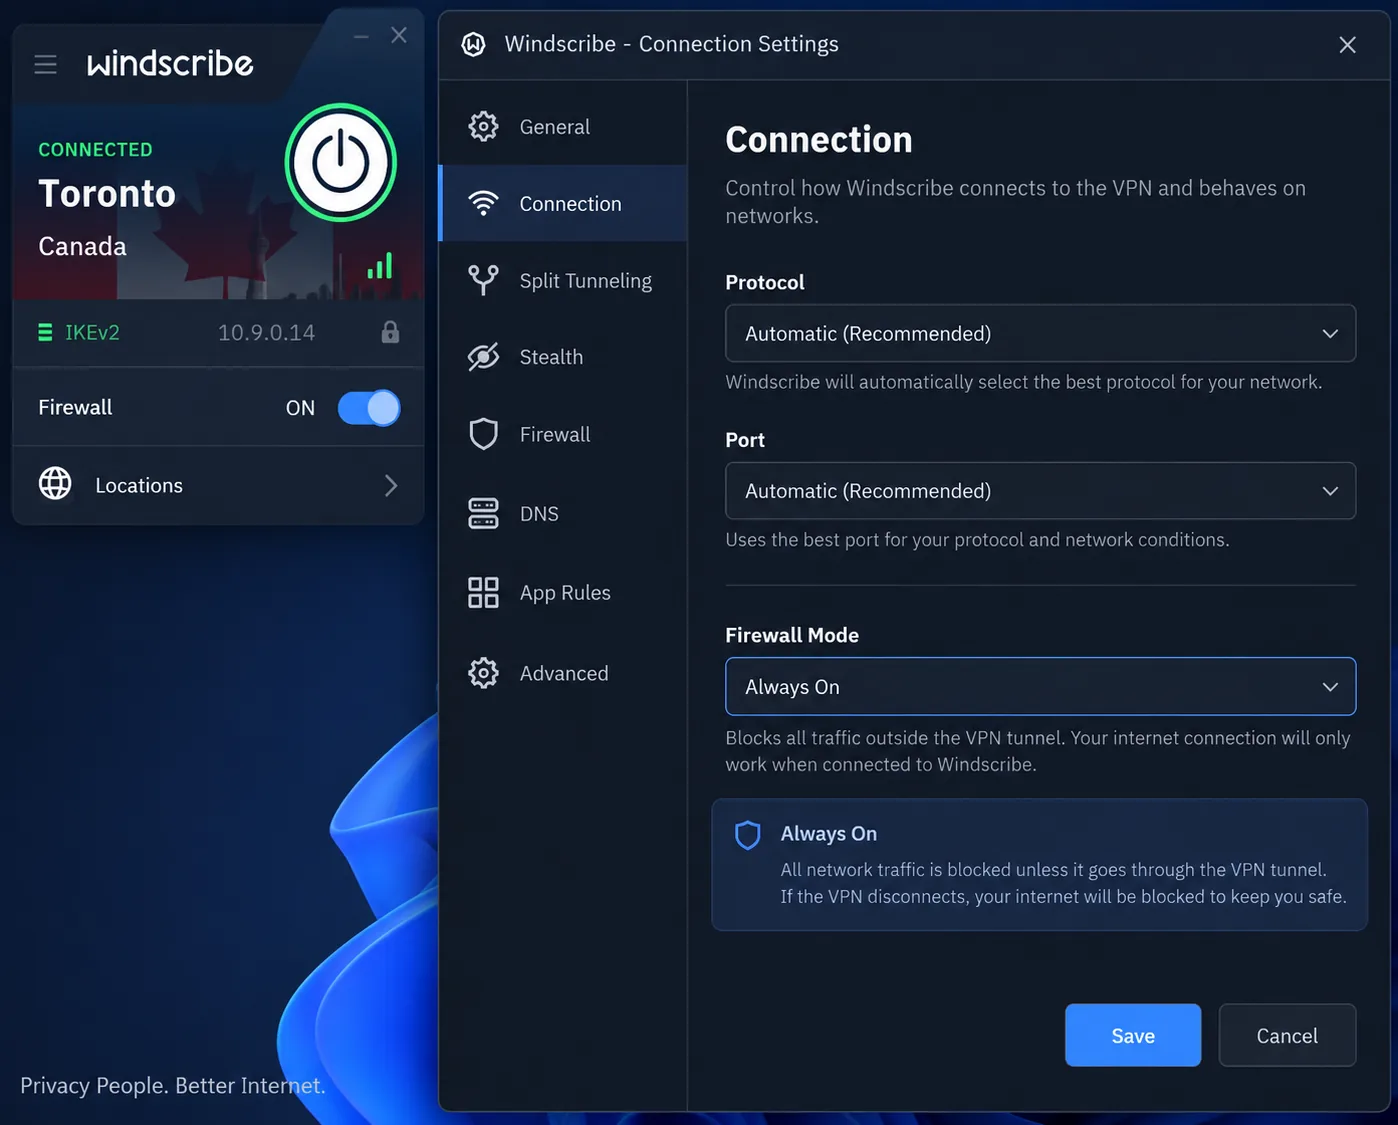
Task: Open the Protocol dropdown
Action: [1040, 333]
